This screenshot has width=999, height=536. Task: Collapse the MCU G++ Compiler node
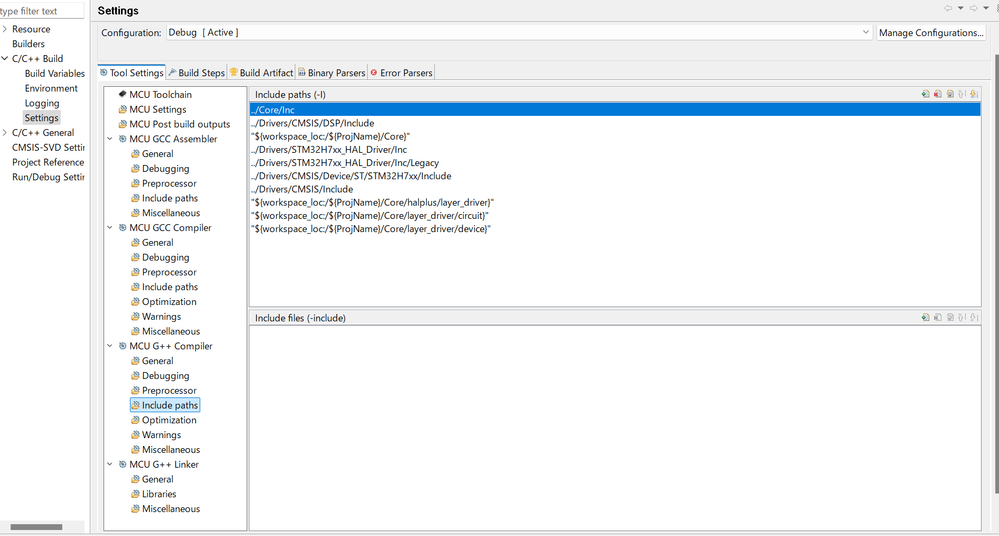[x=110, y=346]
